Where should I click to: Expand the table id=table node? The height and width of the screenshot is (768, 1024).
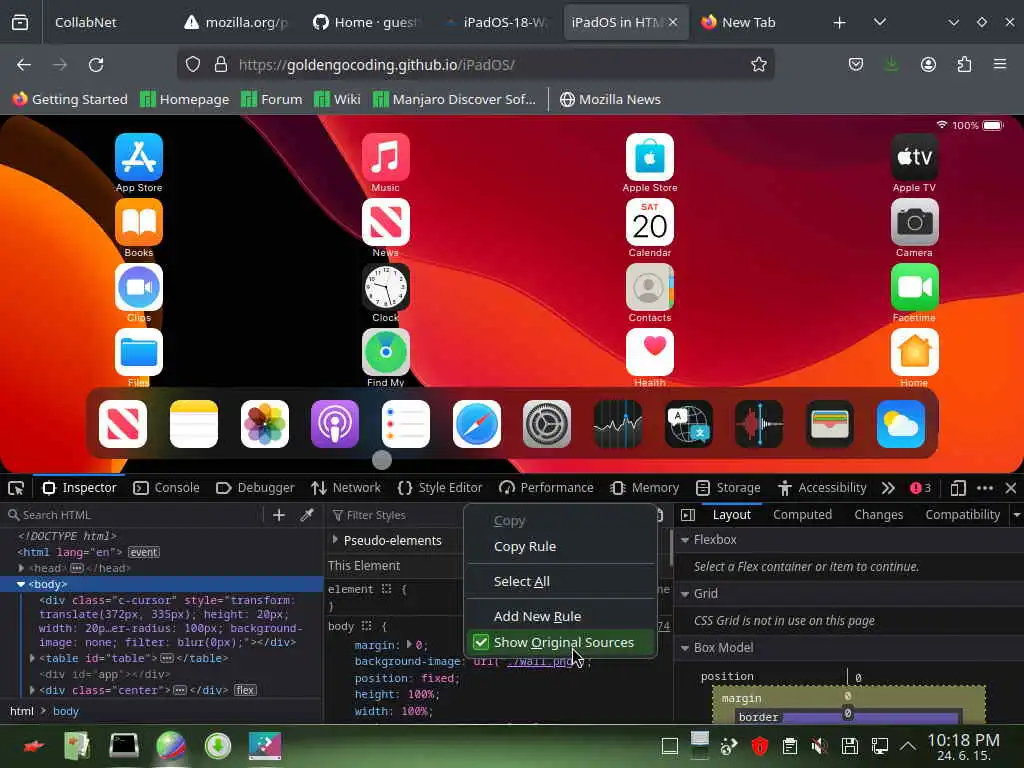(32, 658)
